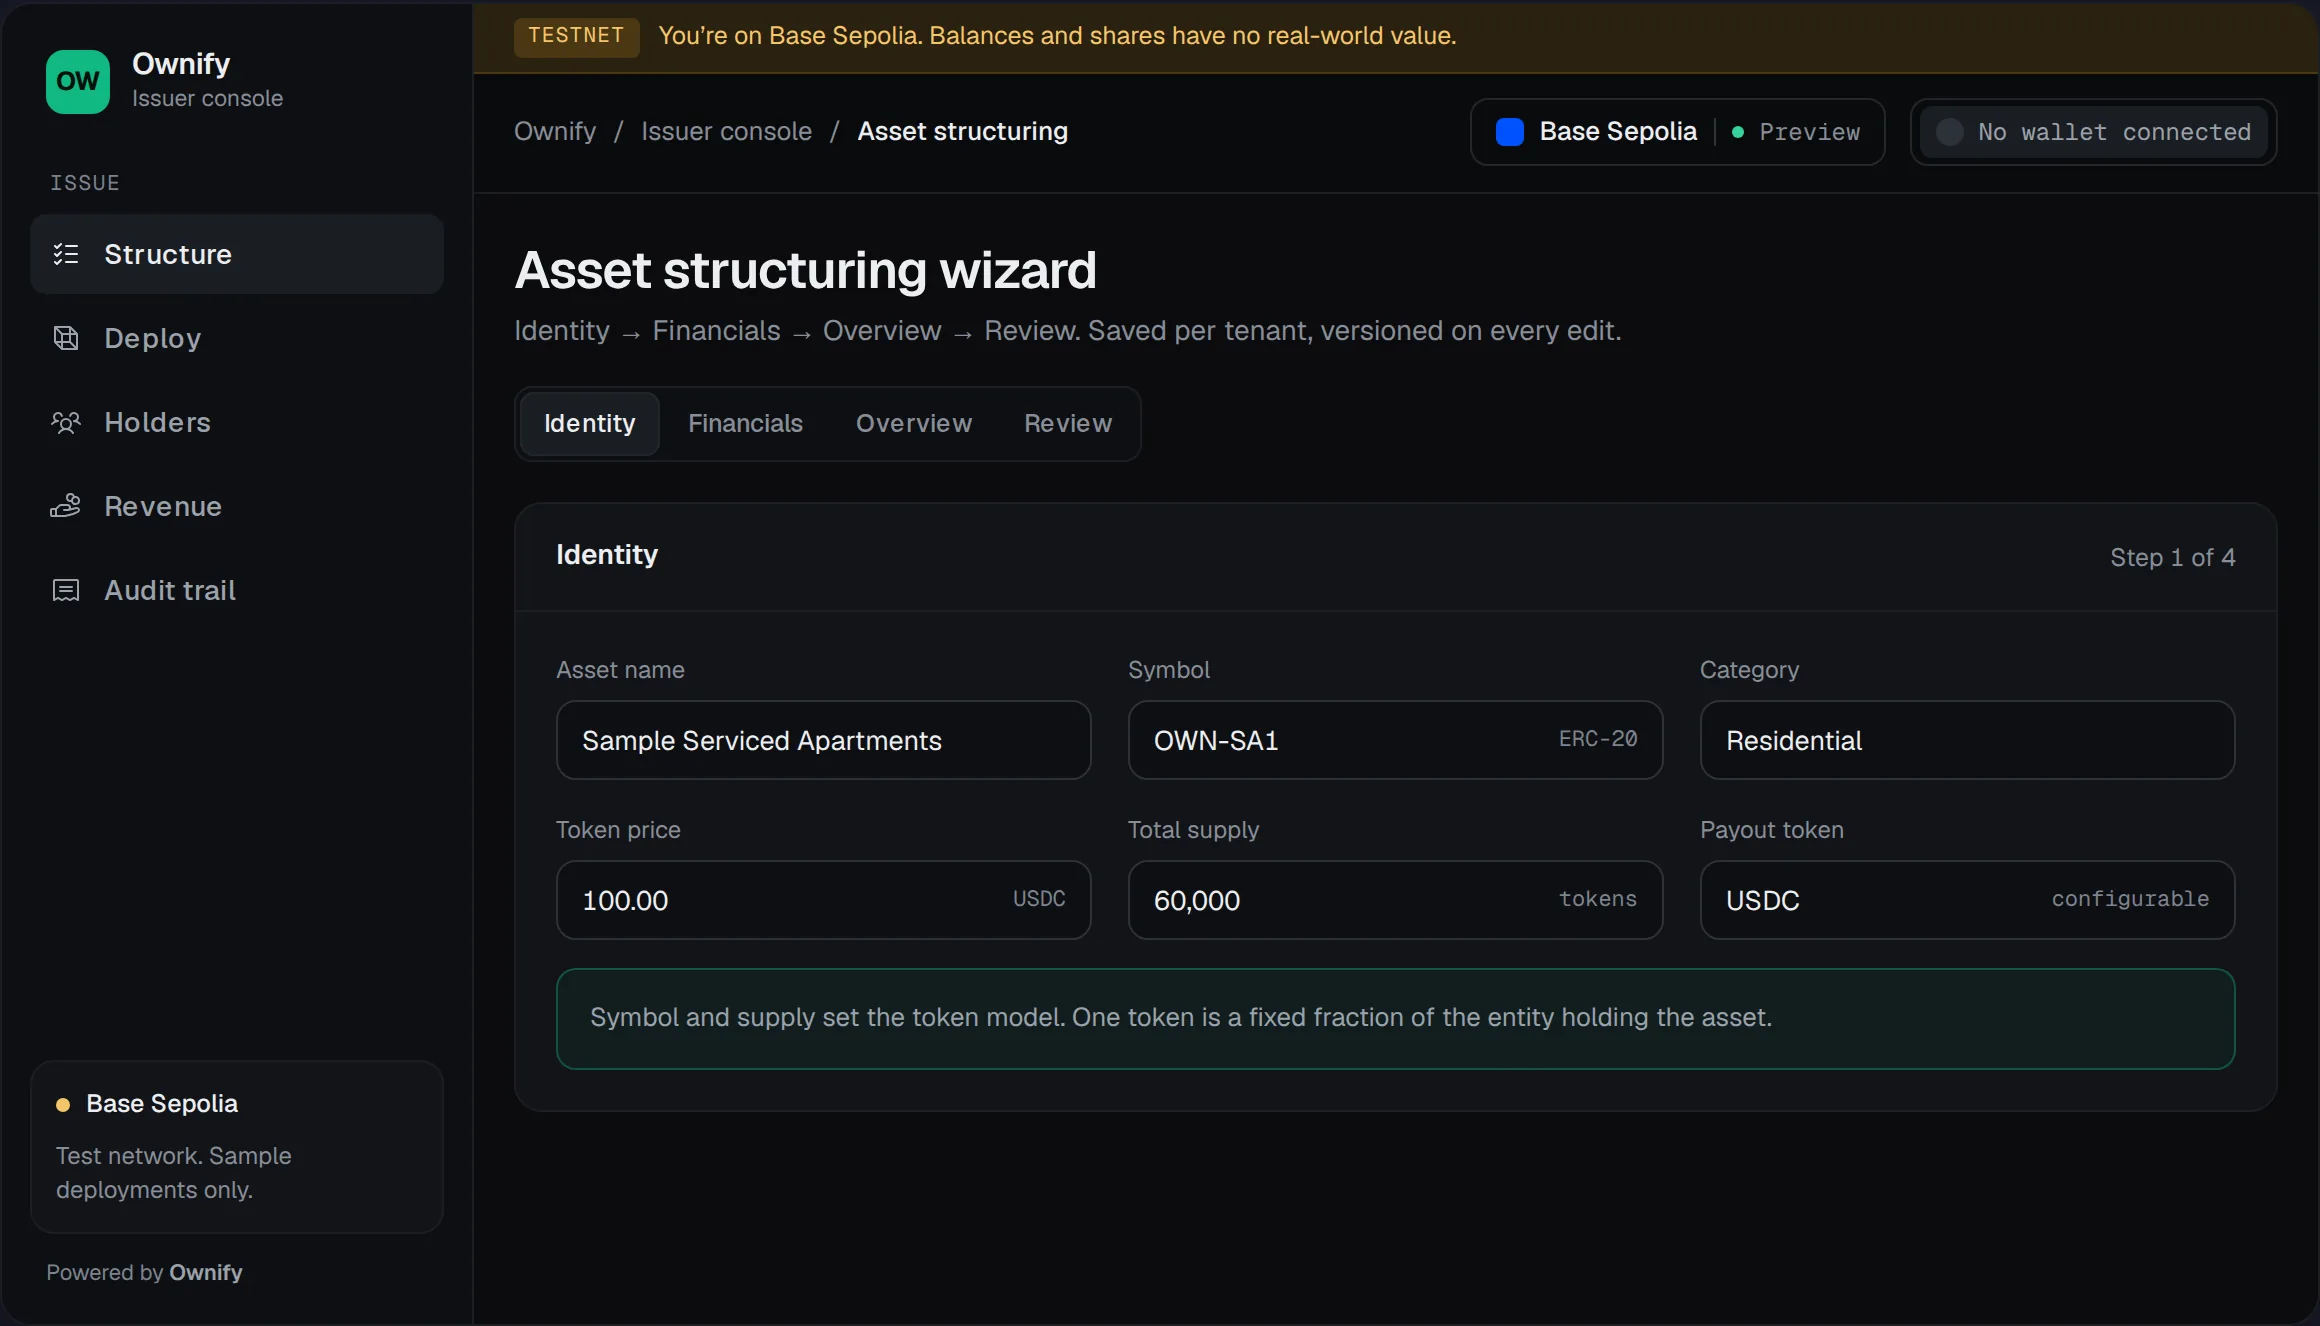Viewport: 2320px width, 1326px height.
Task: Switch to the Financials tab
Action: (x=746, y=424)
